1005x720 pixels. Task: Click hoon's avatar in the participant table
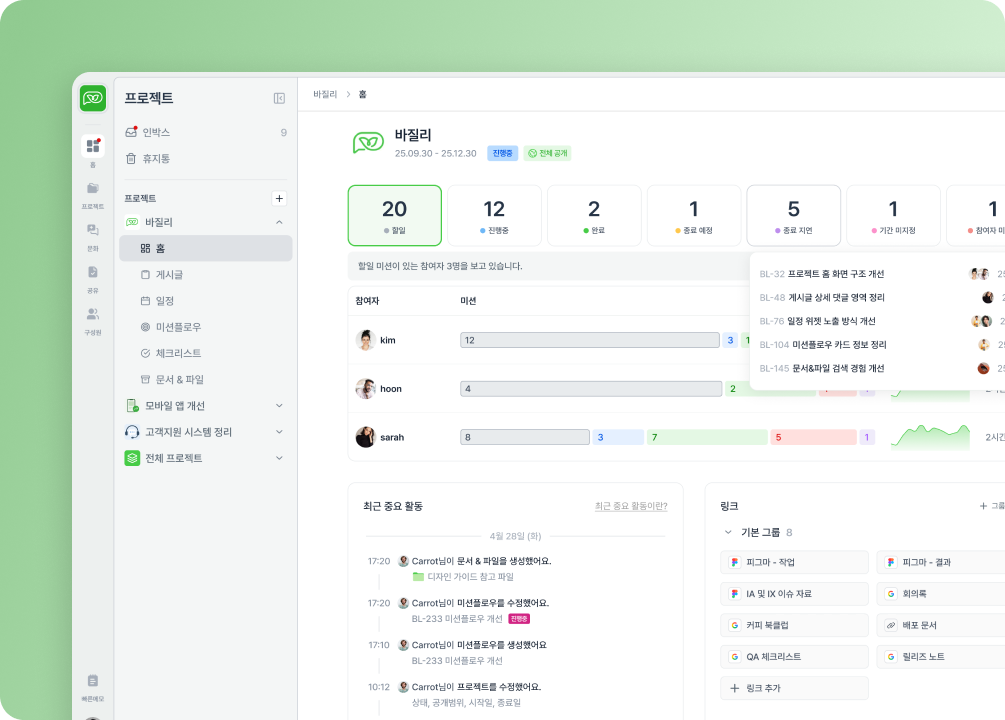coord(365,389)
